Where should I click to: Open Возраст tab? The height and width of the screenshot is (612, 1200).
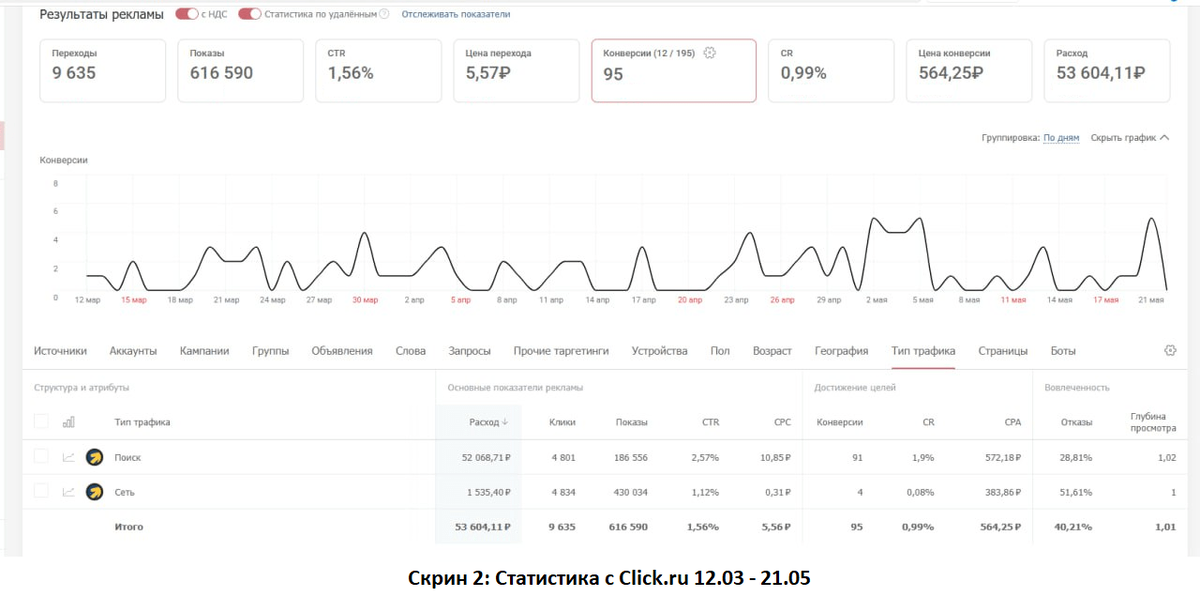[x=772, y=351]
